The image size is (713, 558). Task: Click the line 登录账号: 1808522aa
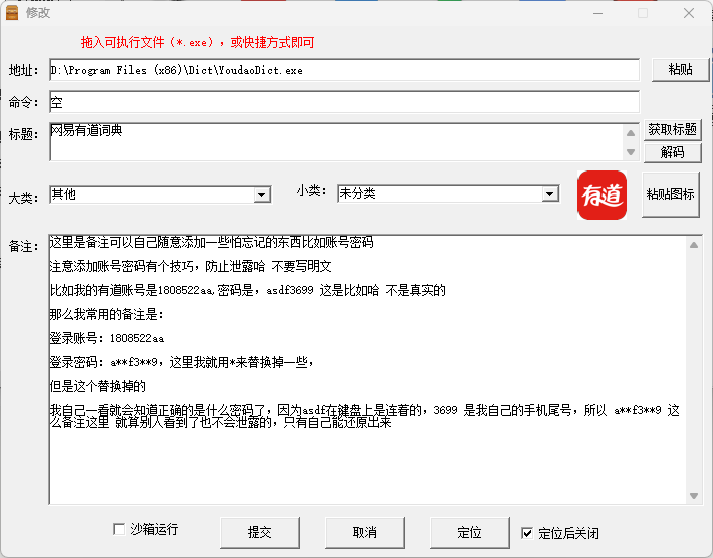(x=107, y=338)
